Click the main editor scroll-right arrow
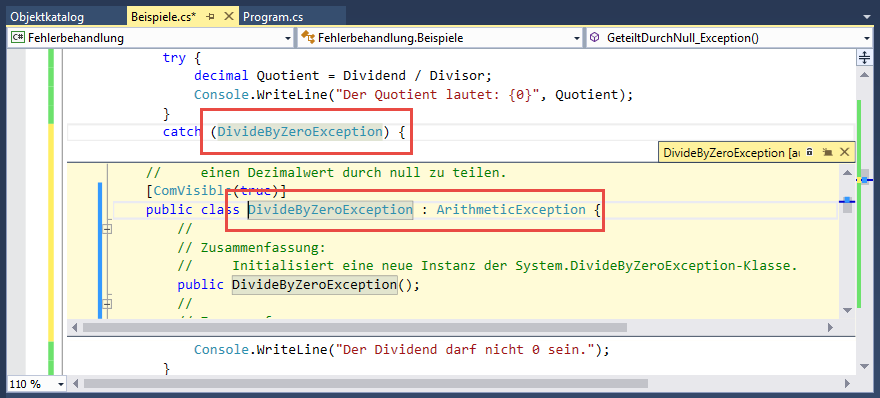Image resolution: width=880 pixels, height=398 pixels. [x=847, y=384]
